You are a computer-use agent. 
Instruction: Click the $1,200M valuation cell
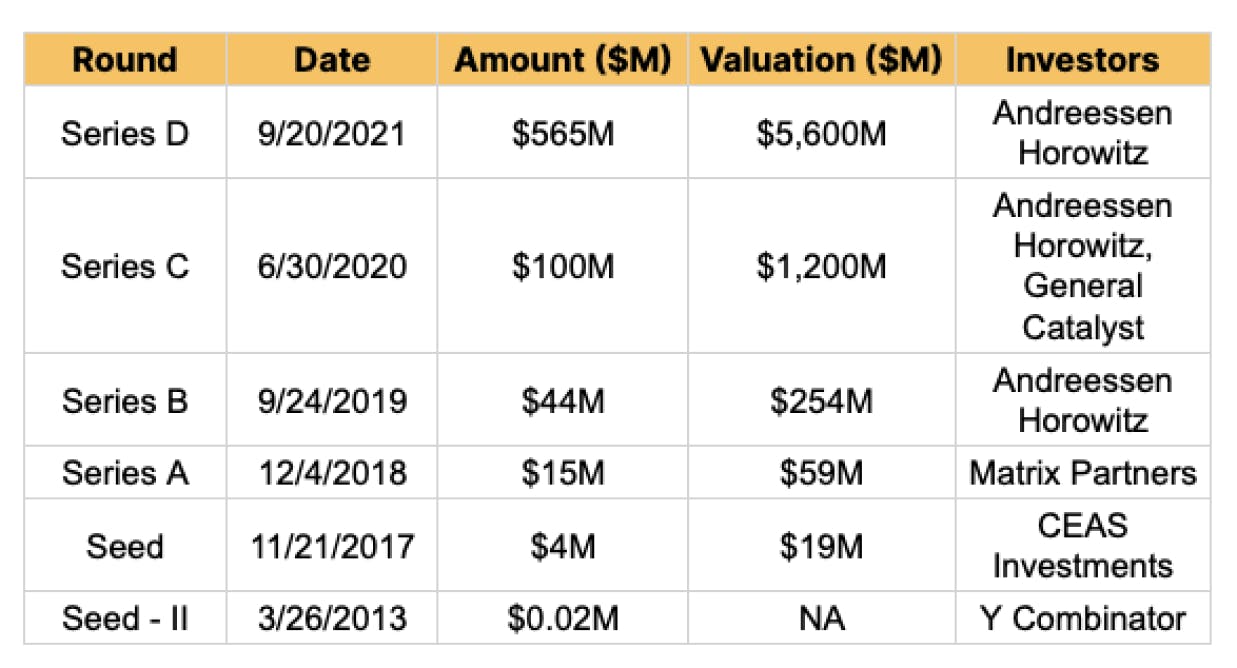[821, 266]
